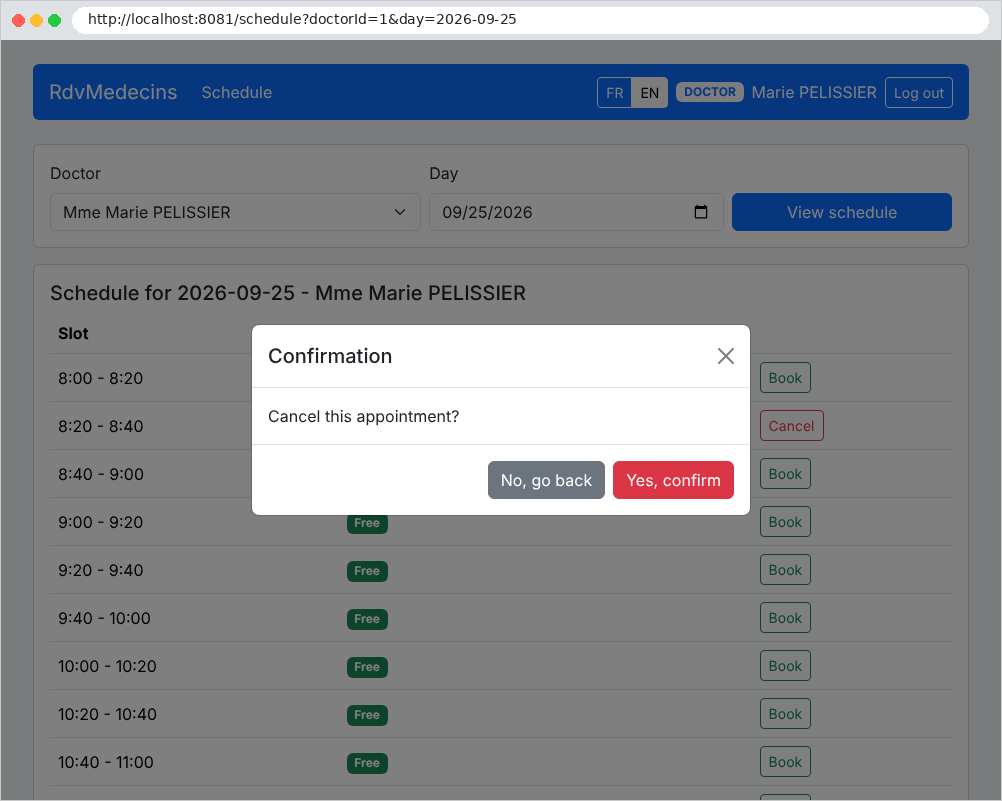The width and height of the screenshot is (1002, 801).
Task: Book the 10:40 - 11:00 slot
Action: point(785,761)
